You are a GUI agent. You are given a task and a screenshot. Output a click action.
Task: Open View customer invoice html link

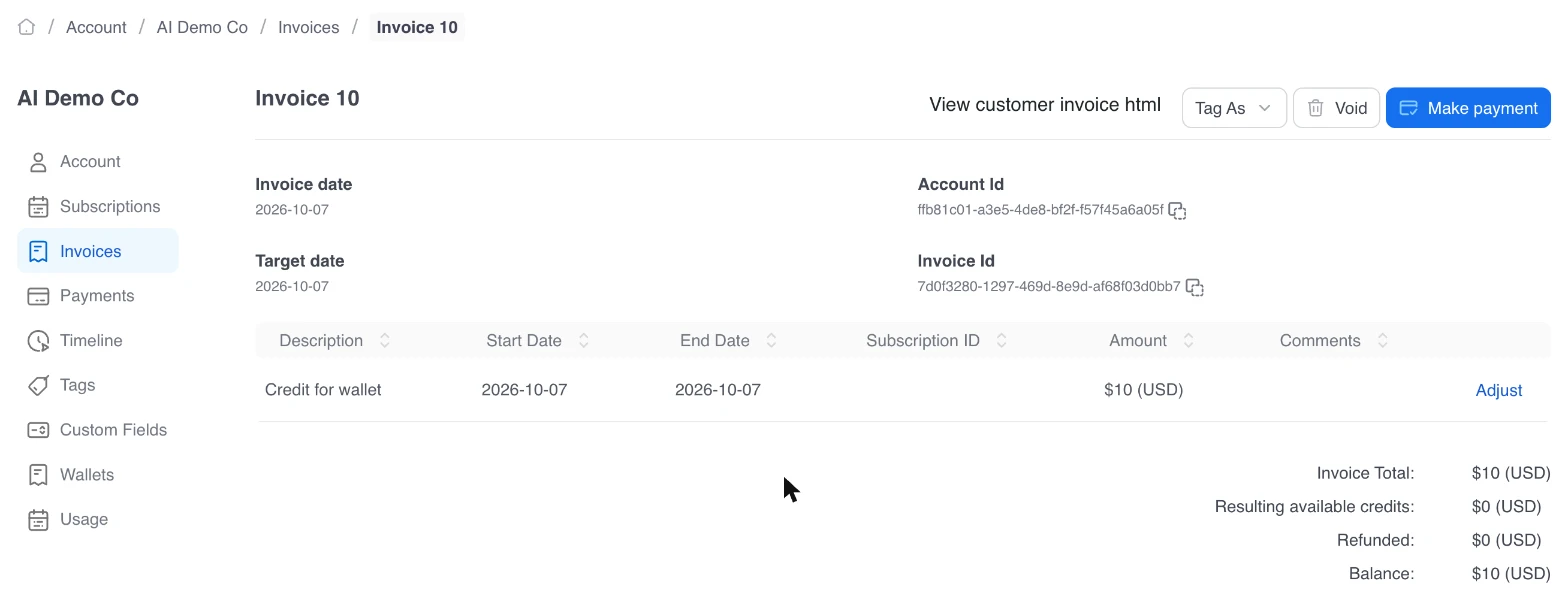tap(1045, 105)
